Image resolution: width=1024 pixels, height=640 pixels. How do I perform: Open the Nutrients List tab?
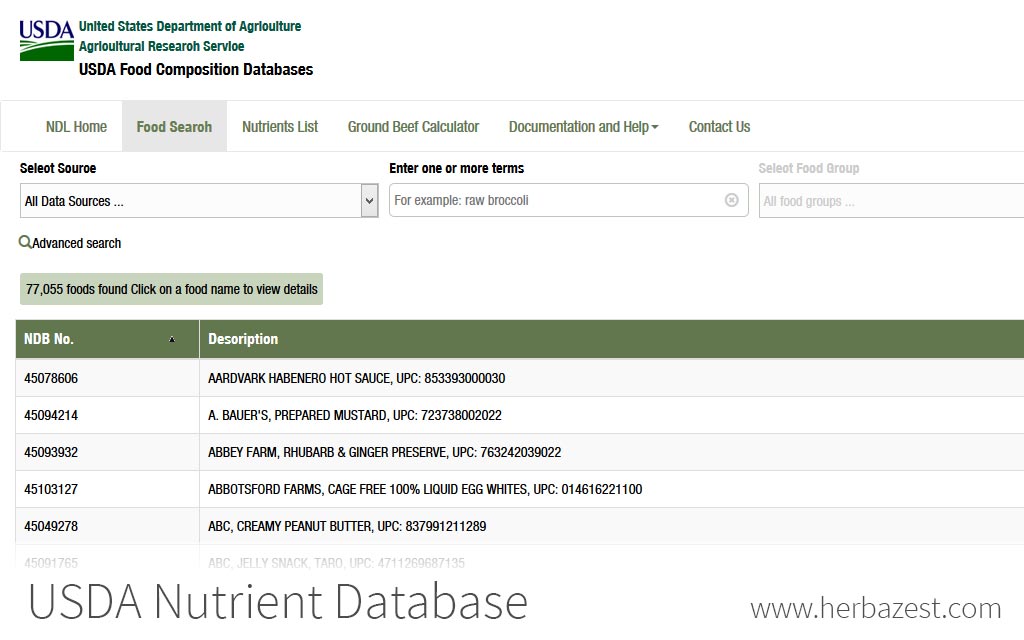click(280, 127)
